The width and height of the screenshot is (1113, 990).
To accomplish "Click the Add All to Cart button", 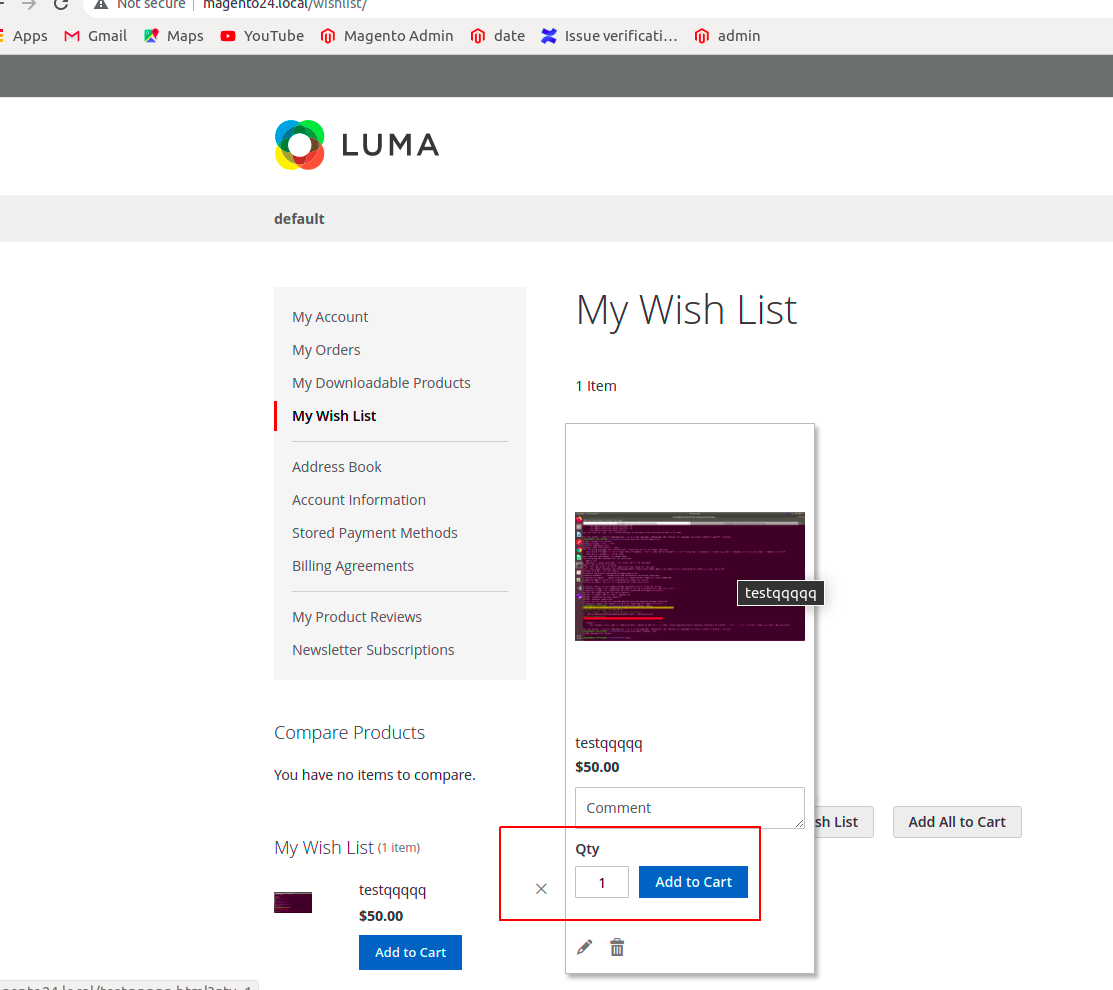I will click(956, 822).
